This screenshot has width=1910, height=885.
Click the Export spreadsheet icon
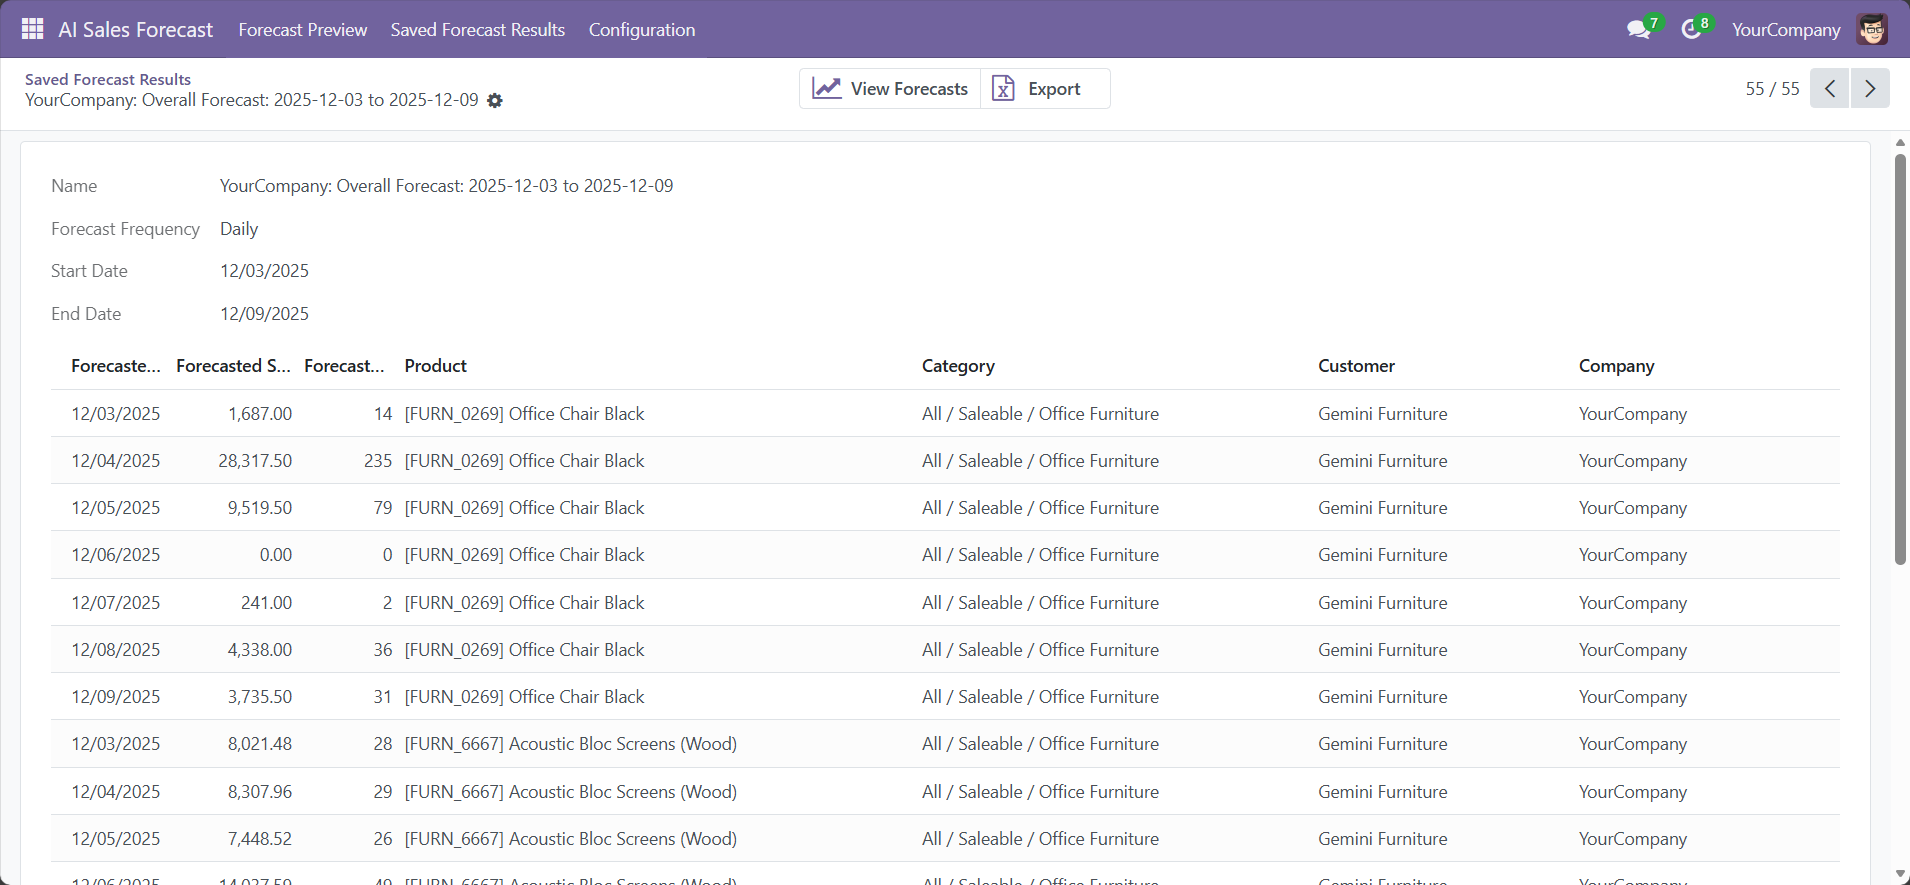tap(1003, 88)
